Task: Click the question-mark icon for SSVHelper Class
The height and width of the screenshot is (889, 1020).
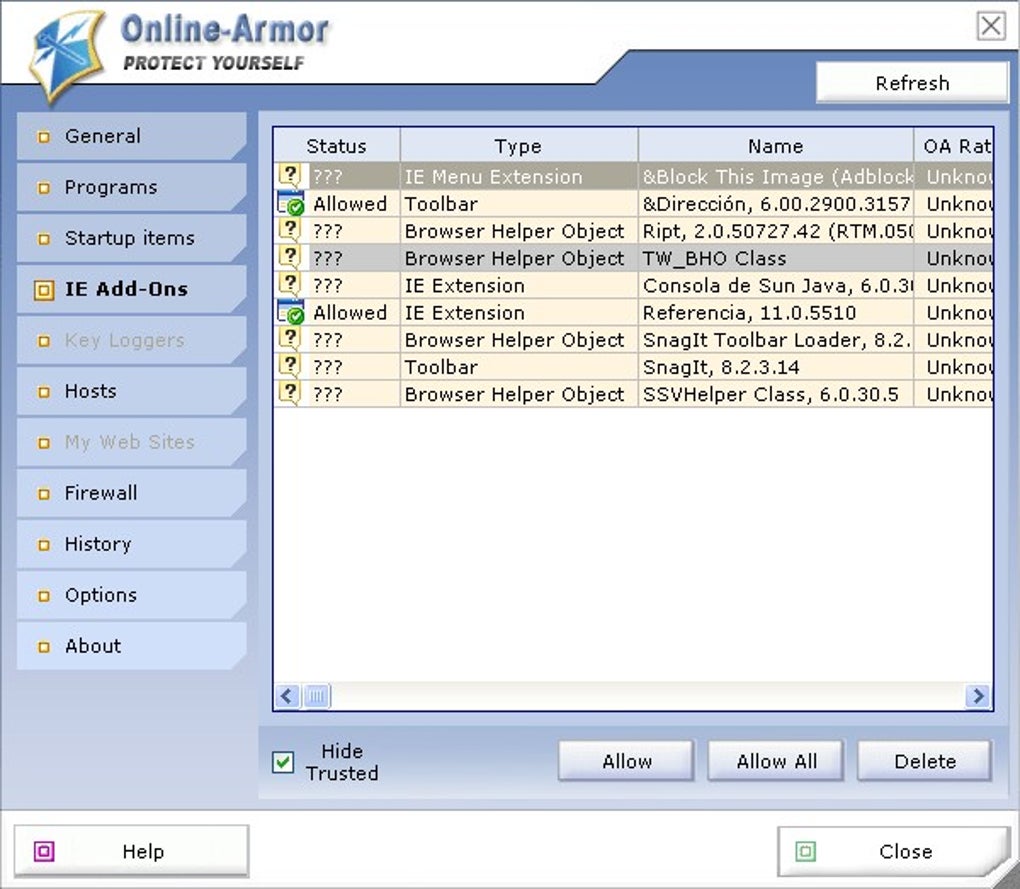Action: (289, 393)
